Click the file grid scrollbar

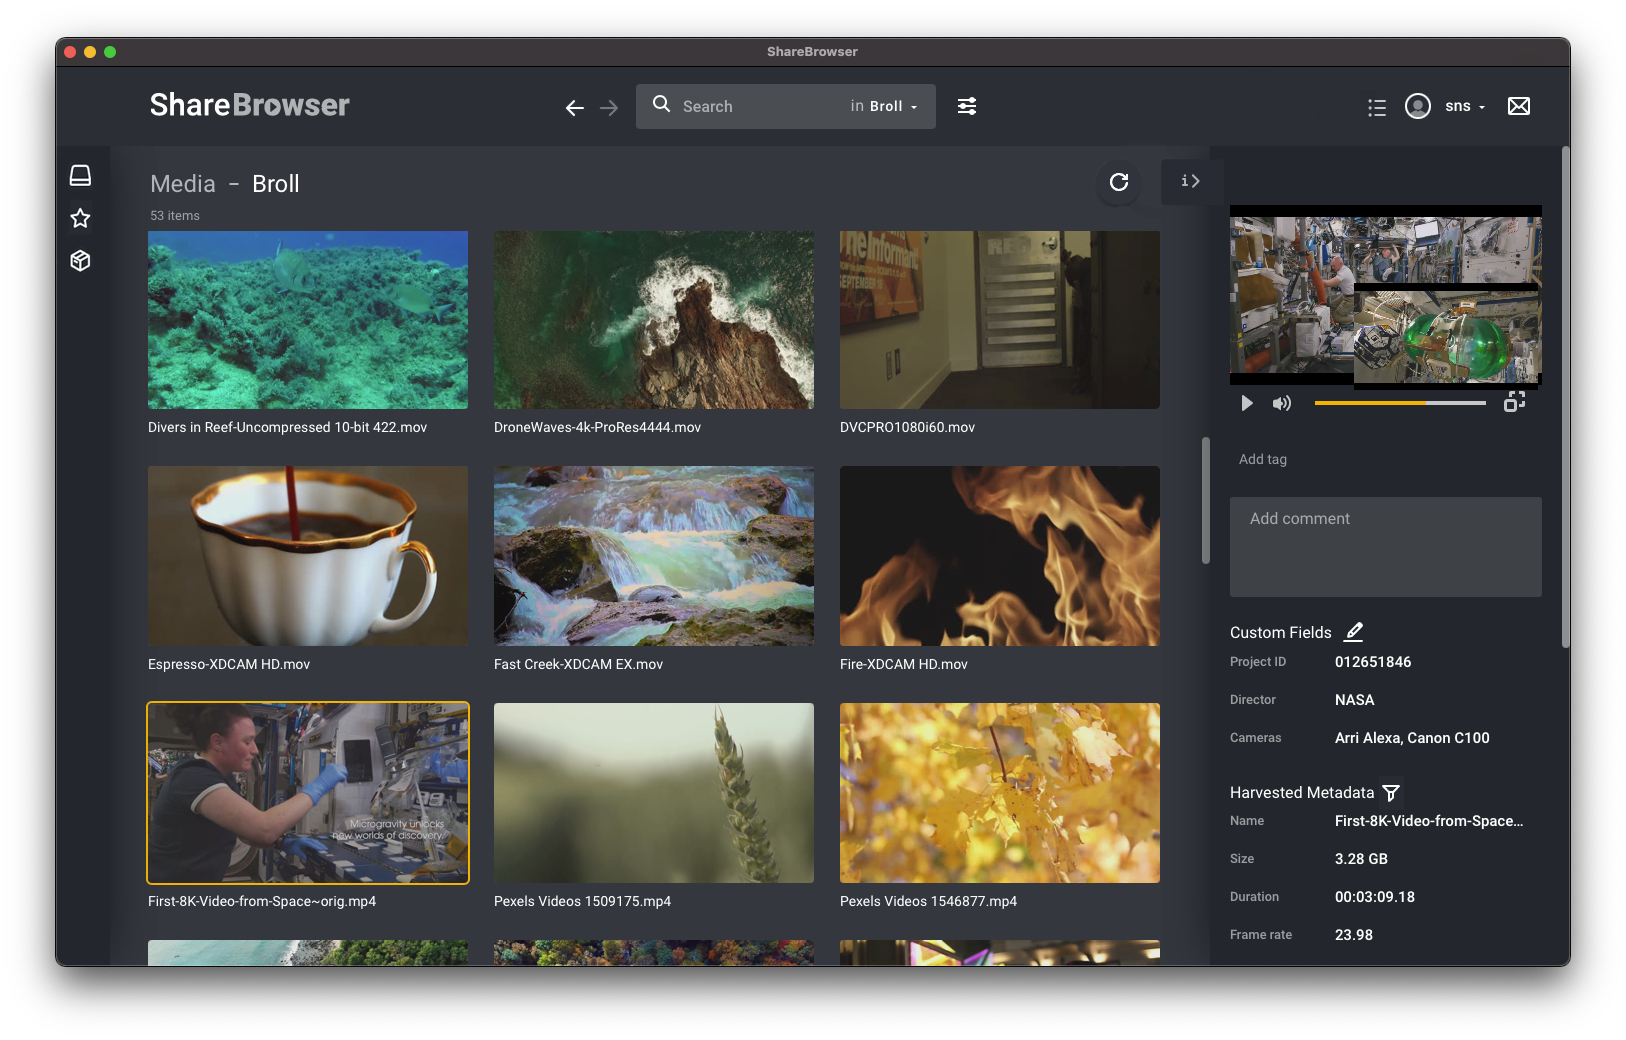point(1206,500)
